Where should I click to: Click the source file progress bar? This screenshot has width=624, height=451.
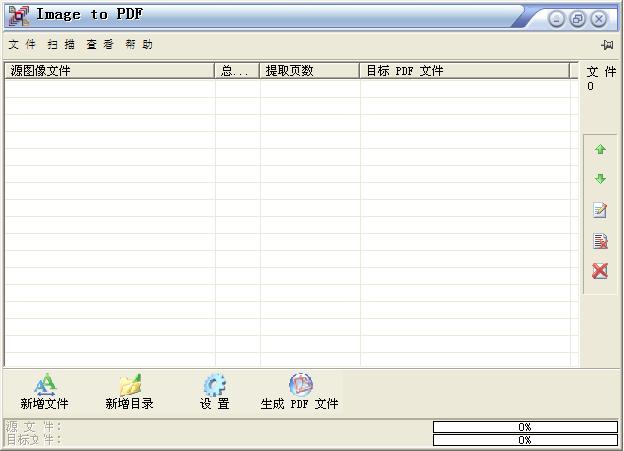[525, 427]
